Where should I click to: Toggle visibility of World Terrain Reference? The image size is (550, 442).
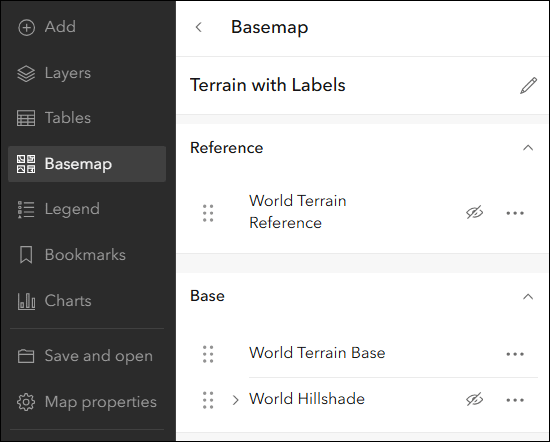[x=475, y=213]
